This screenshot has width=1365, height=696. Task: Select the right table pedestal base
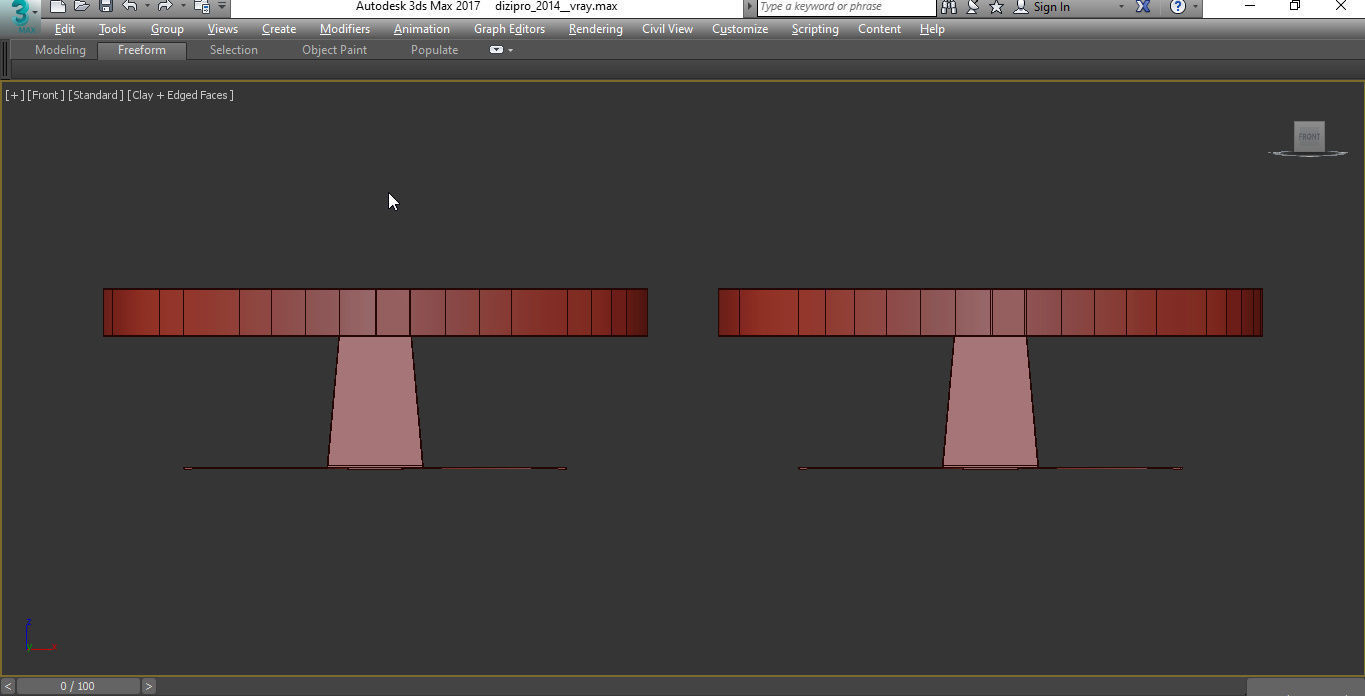(x=990, y=402)
